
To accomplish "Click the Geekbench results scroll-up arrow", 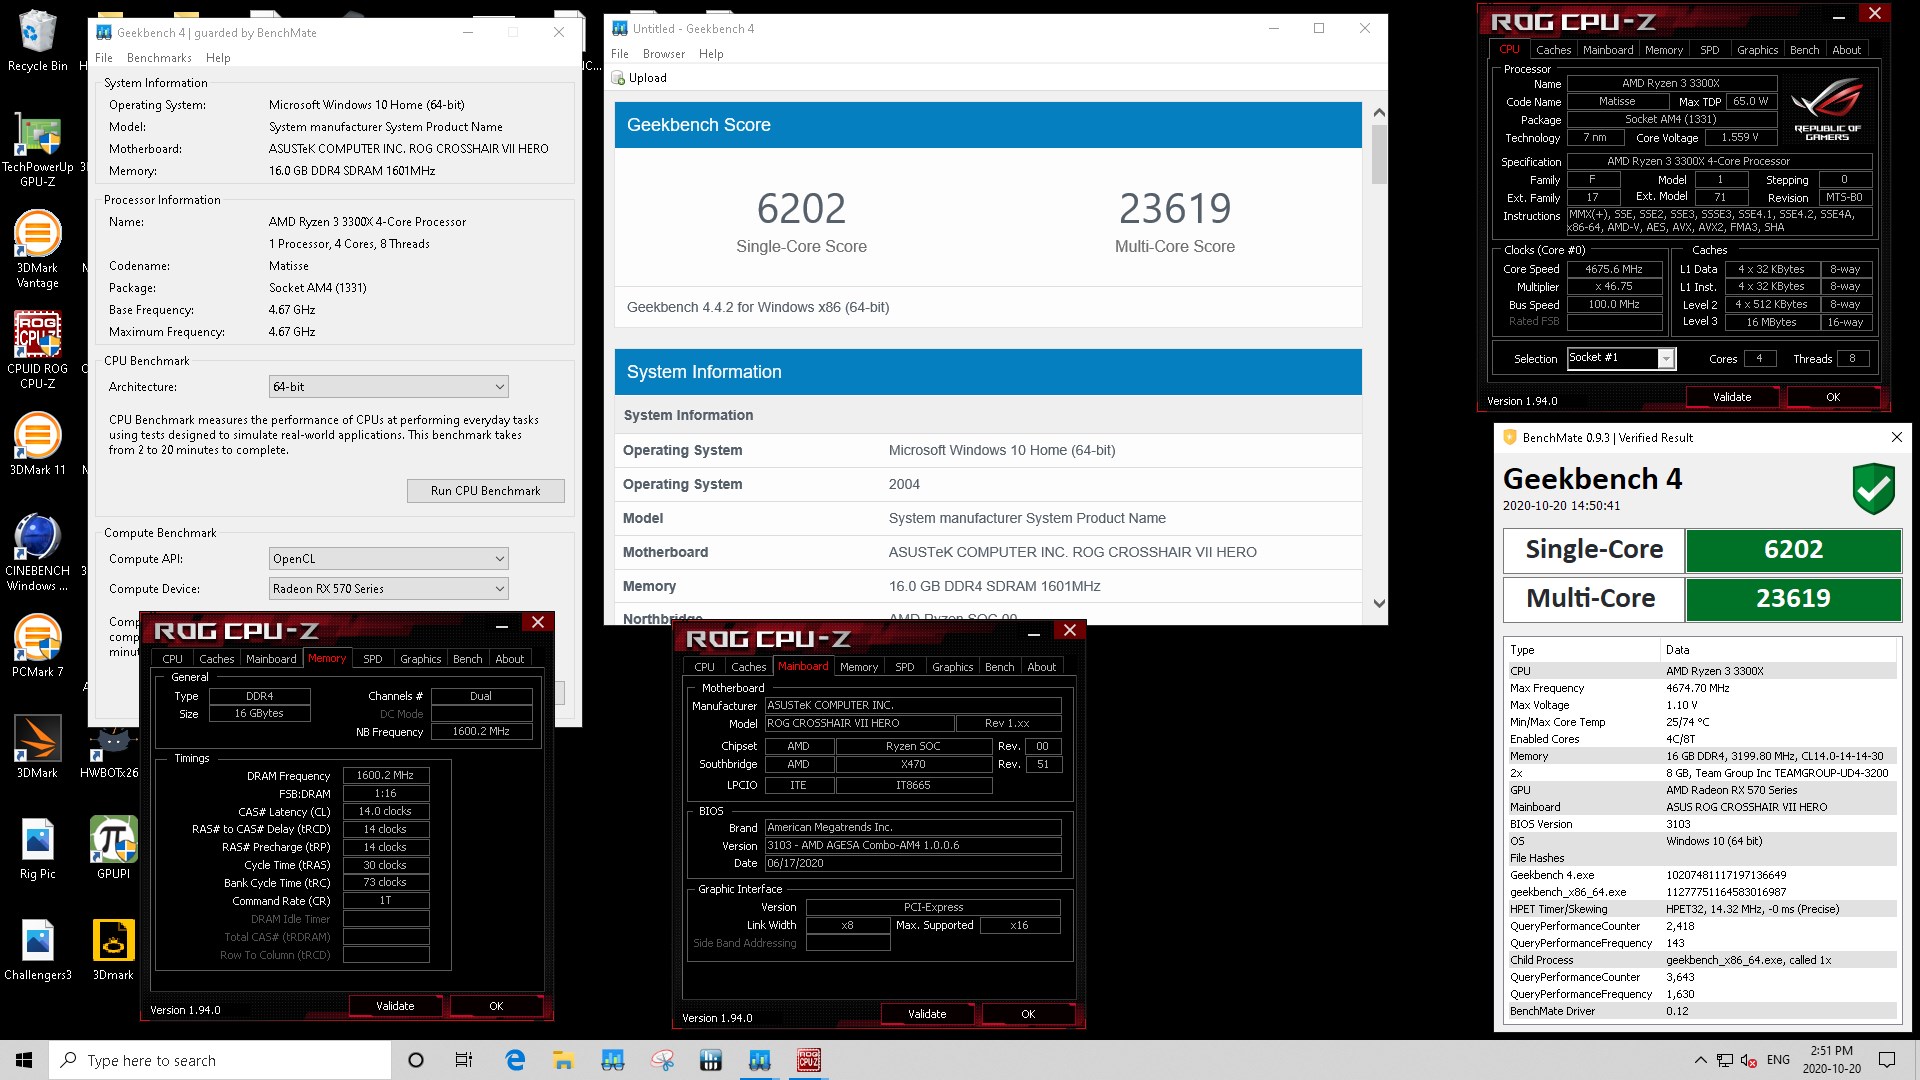I will (1379, 113).
